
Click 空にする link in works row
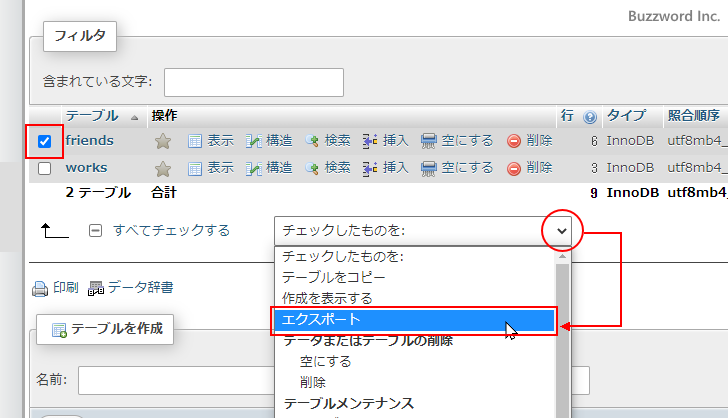pyautogui.click(x=467, y=167)
